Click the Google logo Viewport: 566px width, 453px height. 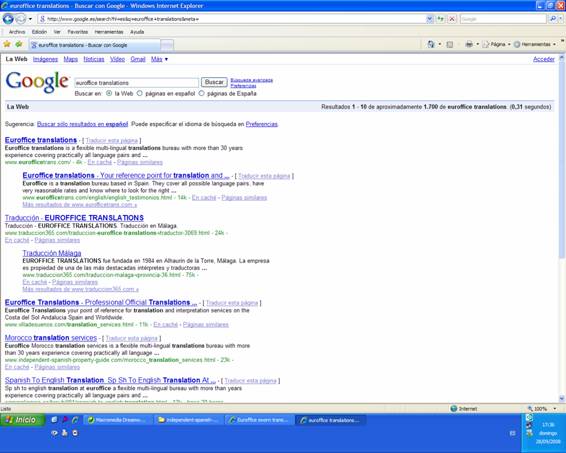click(x=37, y=82)
